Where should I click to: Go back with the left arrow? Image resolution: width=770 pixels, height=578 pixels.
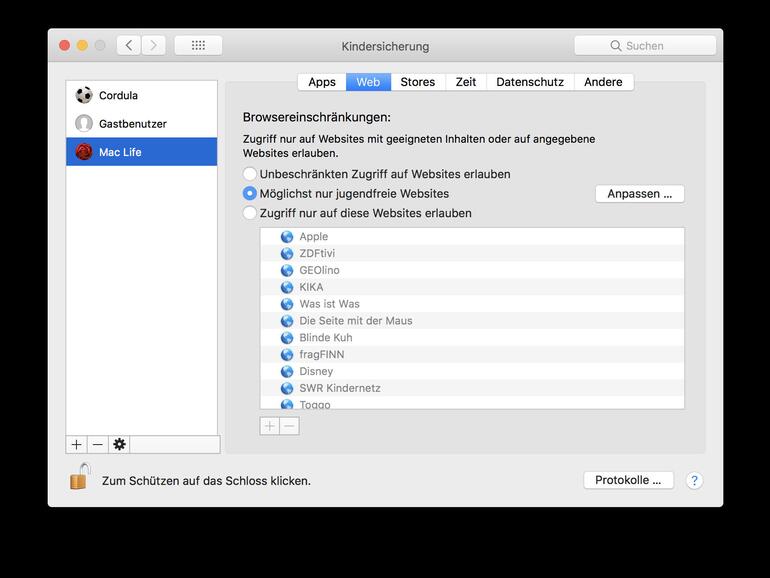[129, 46]
